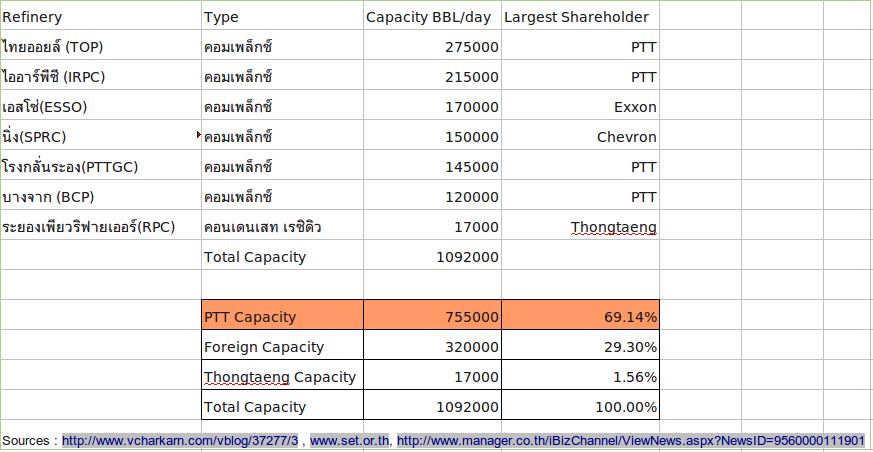Select the Foreign Capacity label cell
This screenshot has width=873, height=452.
point(282,347)
